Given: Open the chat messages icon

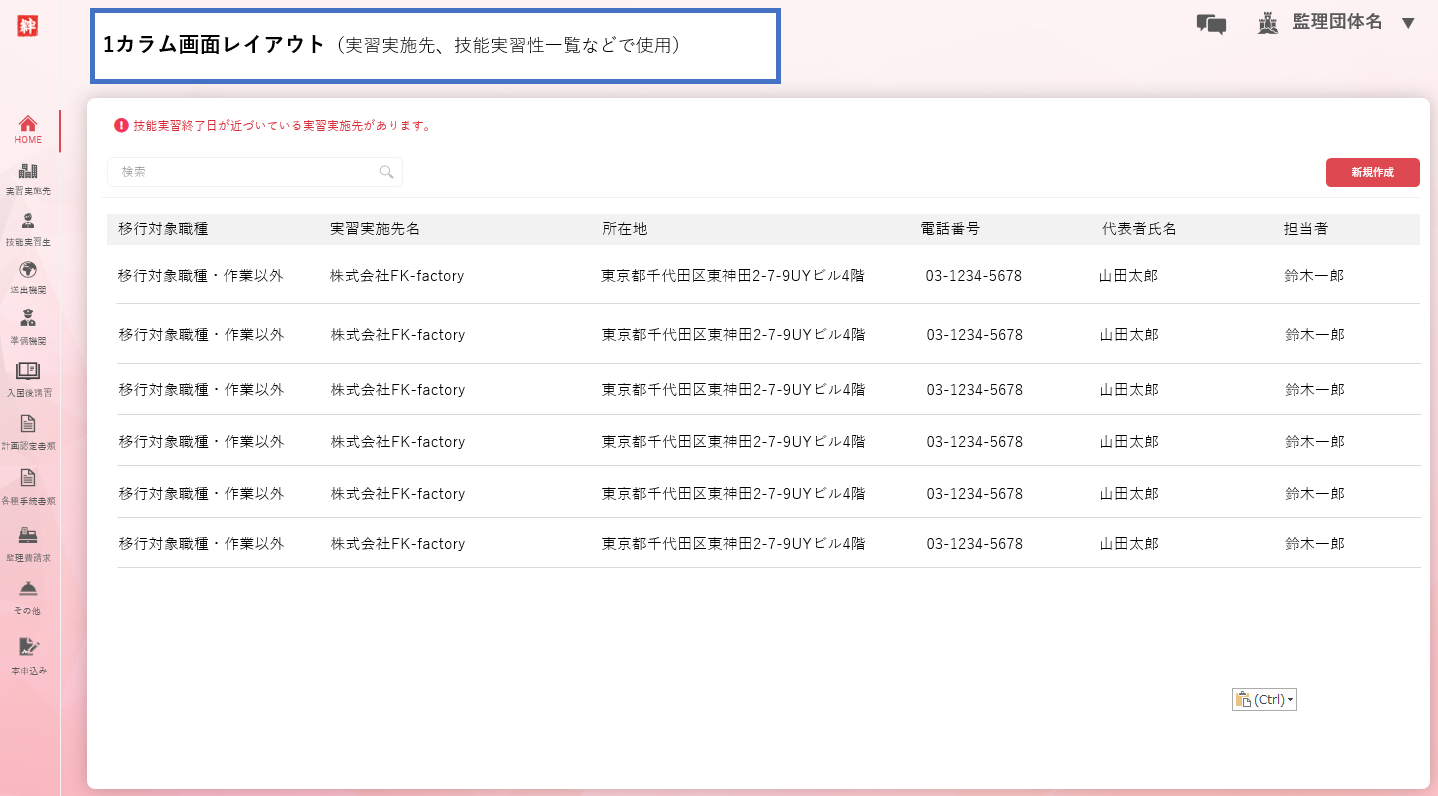Looking at the screenshot, I should pos(1211,24).
